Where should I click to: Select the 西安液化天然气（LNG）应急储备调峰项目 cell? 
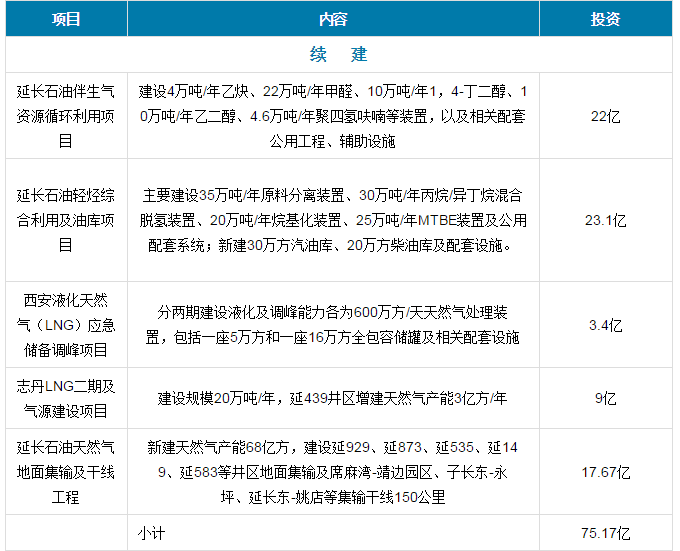(x=66, y=325)
